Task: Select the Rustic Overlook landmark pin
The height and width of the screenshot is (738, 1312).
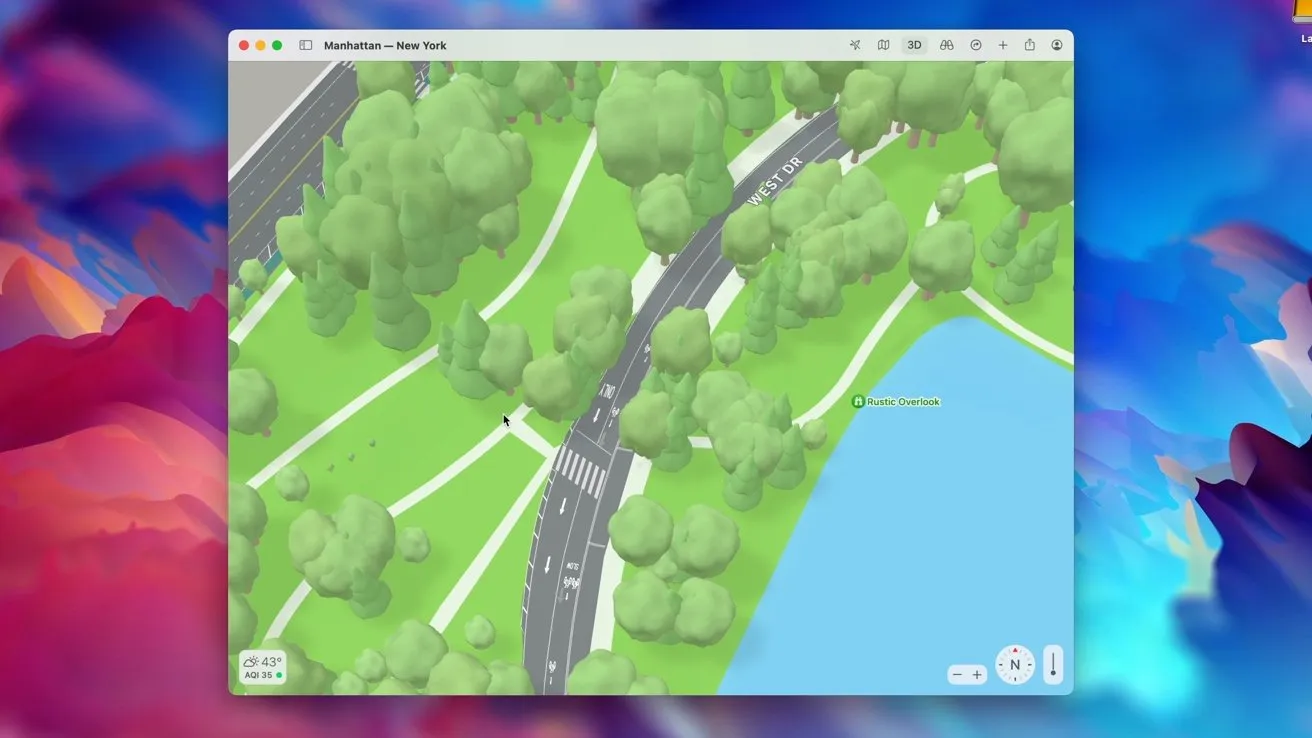Action: [857, 402]
